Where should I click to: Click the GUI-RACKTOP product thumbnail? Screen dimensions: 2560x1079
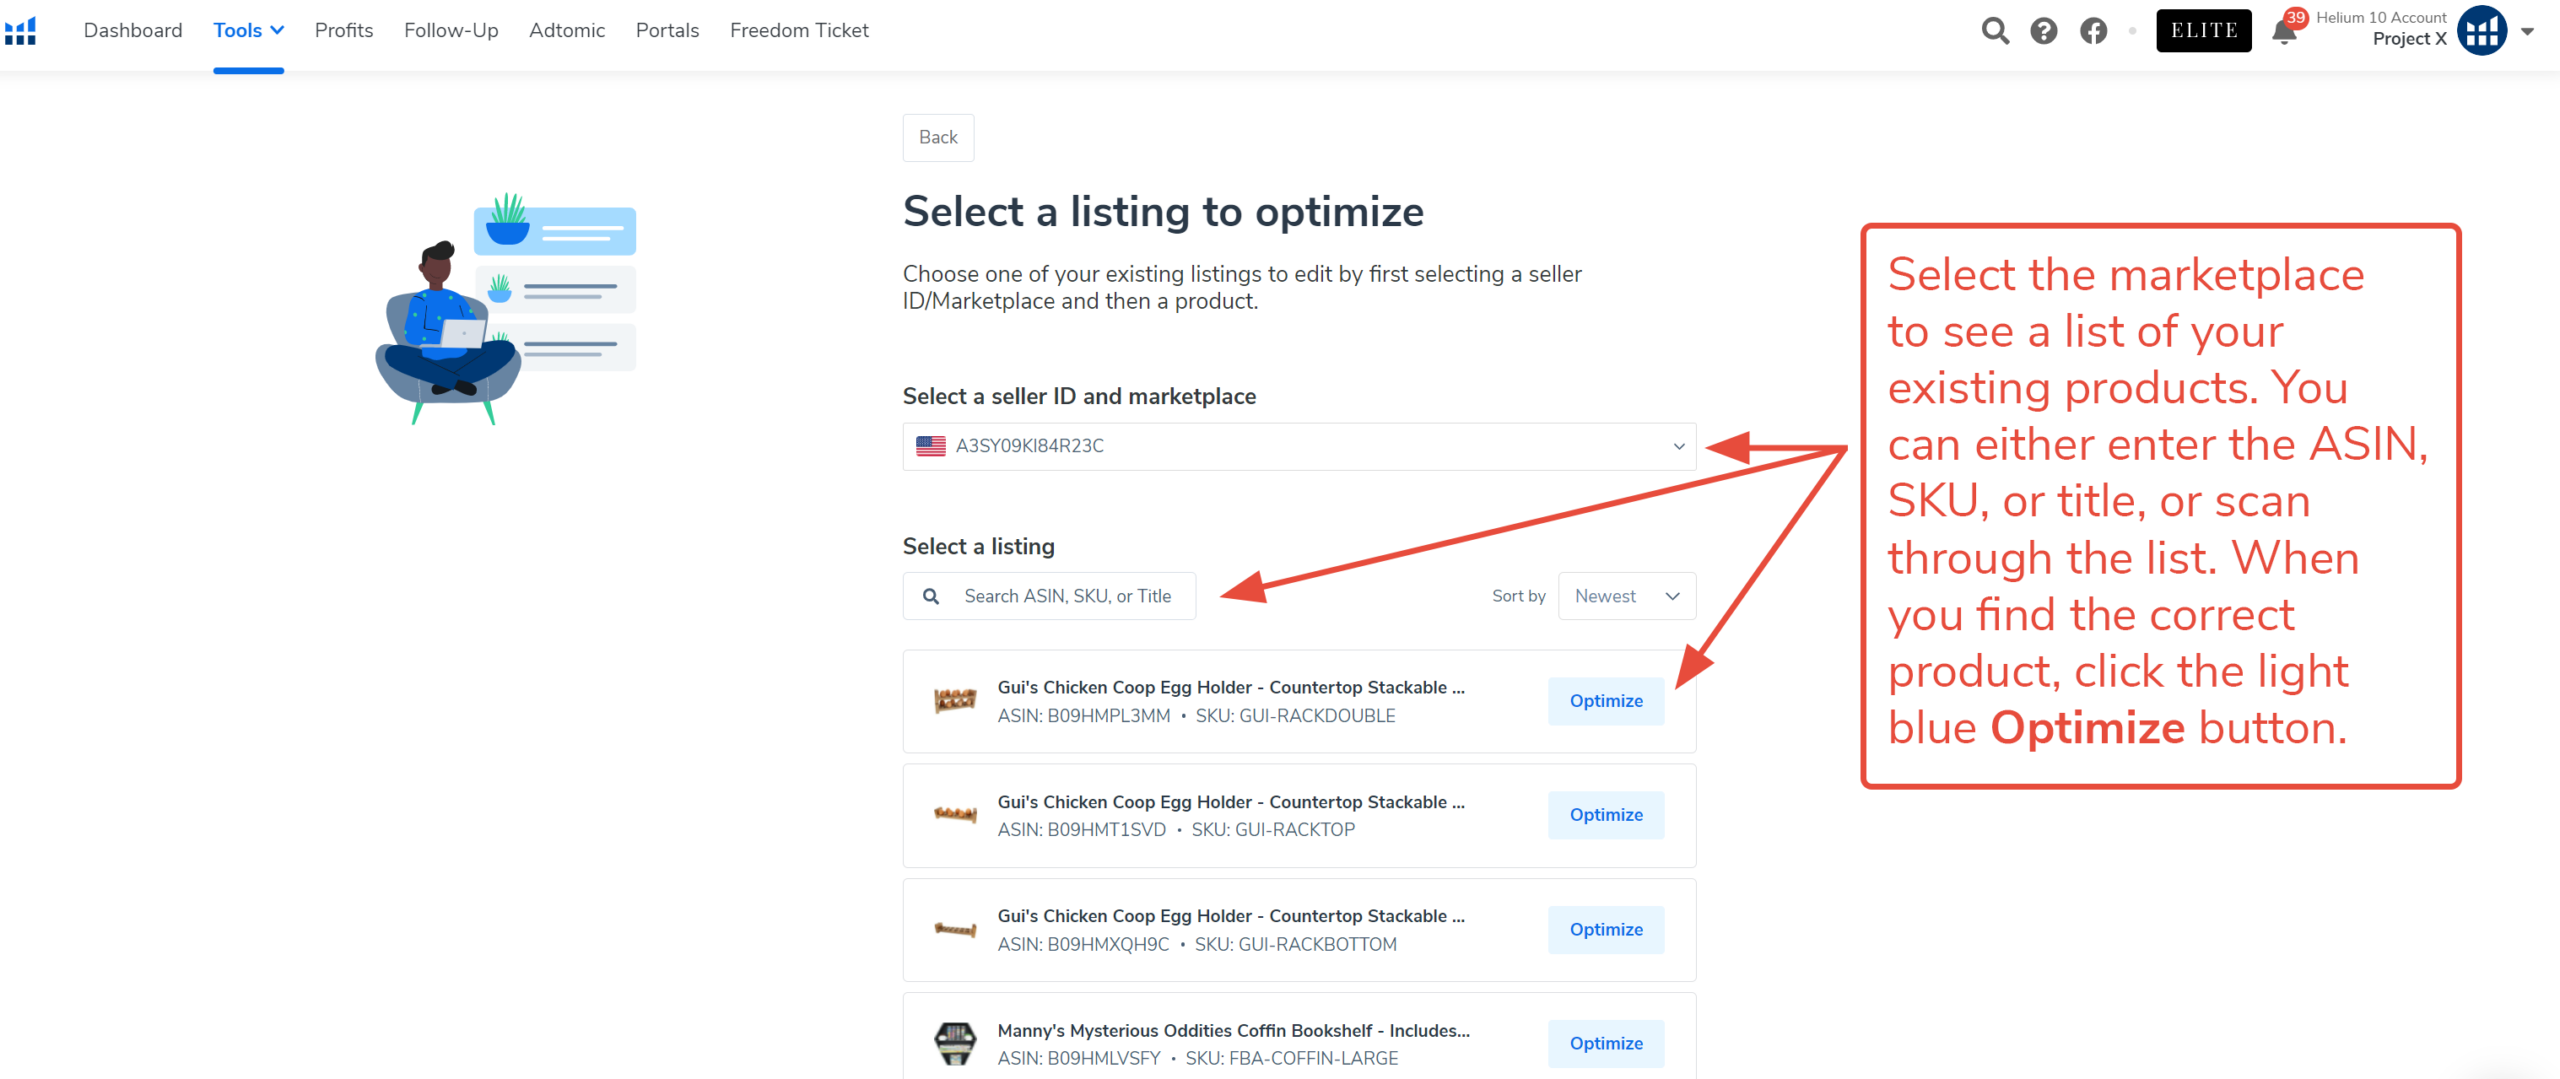pos(954,815)
